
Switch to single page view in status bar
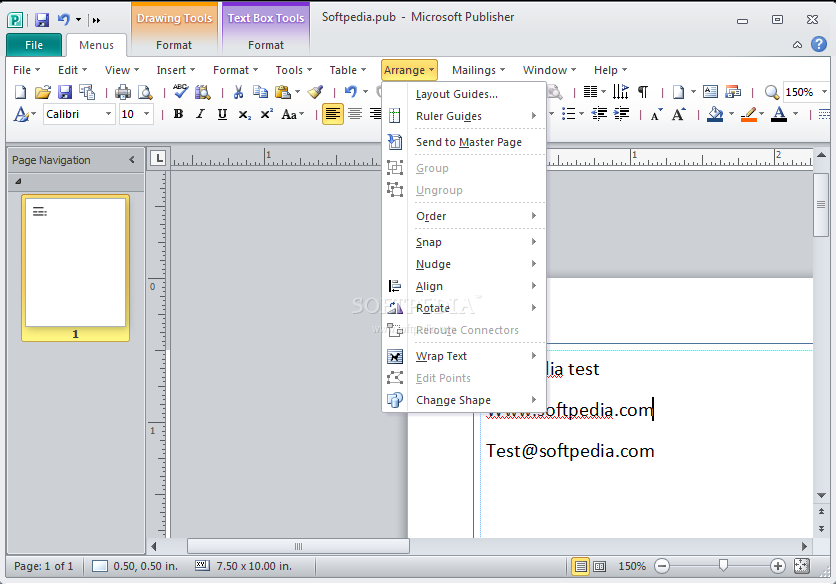coord(581,566)
